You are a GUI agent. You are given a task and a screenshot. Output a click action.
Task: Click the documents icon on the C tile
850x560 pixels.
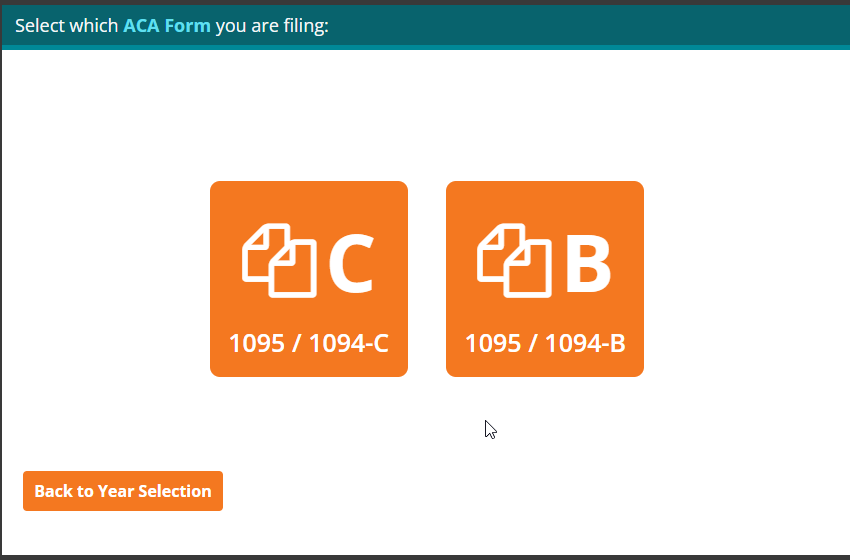click(279, 261)
